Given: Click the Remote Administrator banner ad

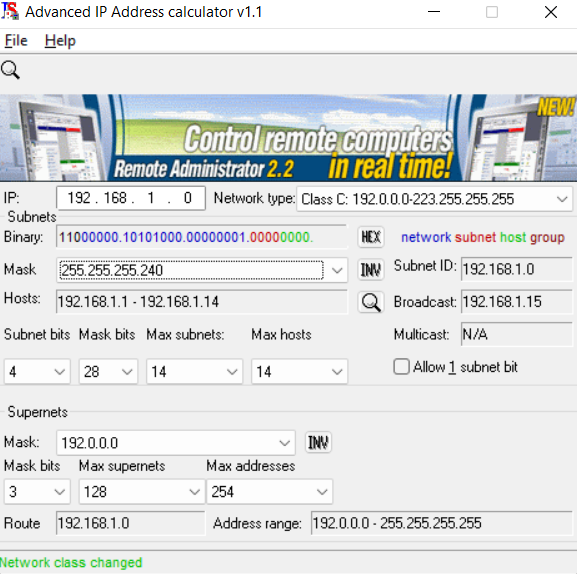Looking at the screenshot, I should [x=288, y=138].
